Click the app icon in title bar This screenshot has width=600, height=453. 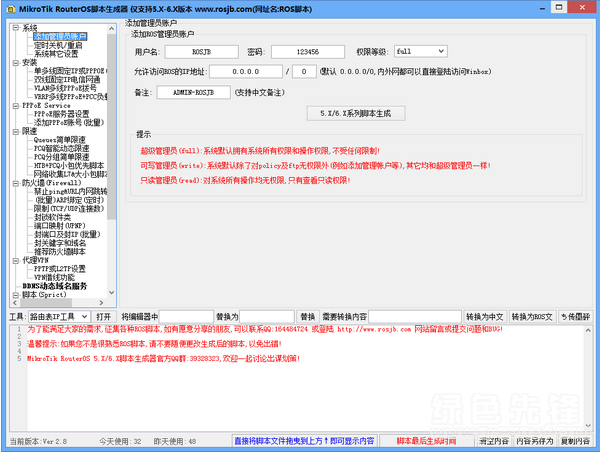click(x=11, y=9)
